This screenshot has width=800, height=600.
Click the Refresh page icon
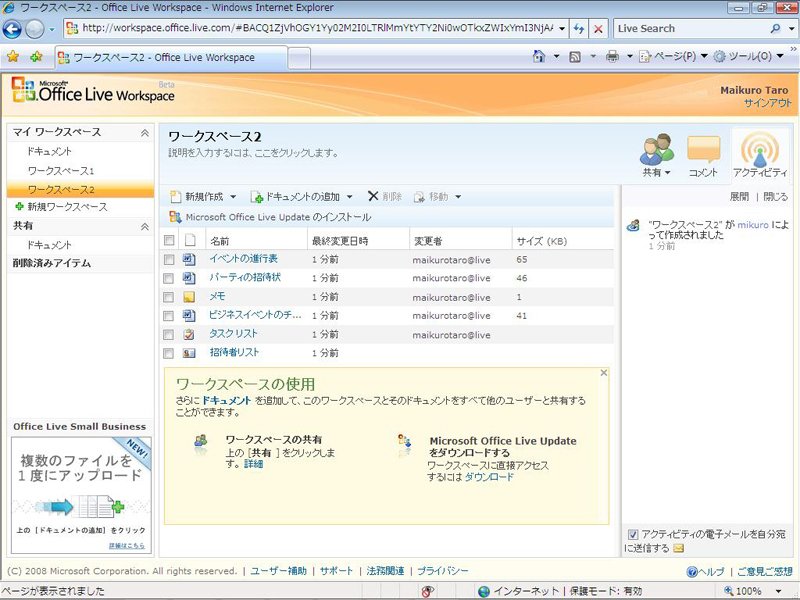(579, 29)
